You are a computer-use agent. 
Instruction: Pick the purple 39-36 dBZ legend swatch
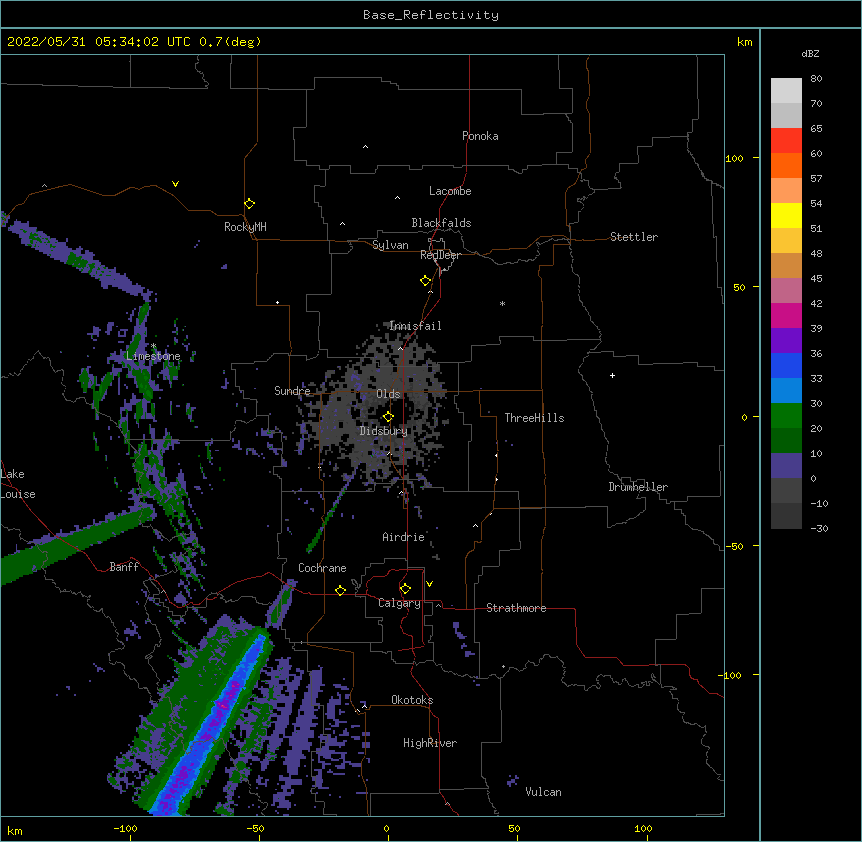(x=786, y=340)
